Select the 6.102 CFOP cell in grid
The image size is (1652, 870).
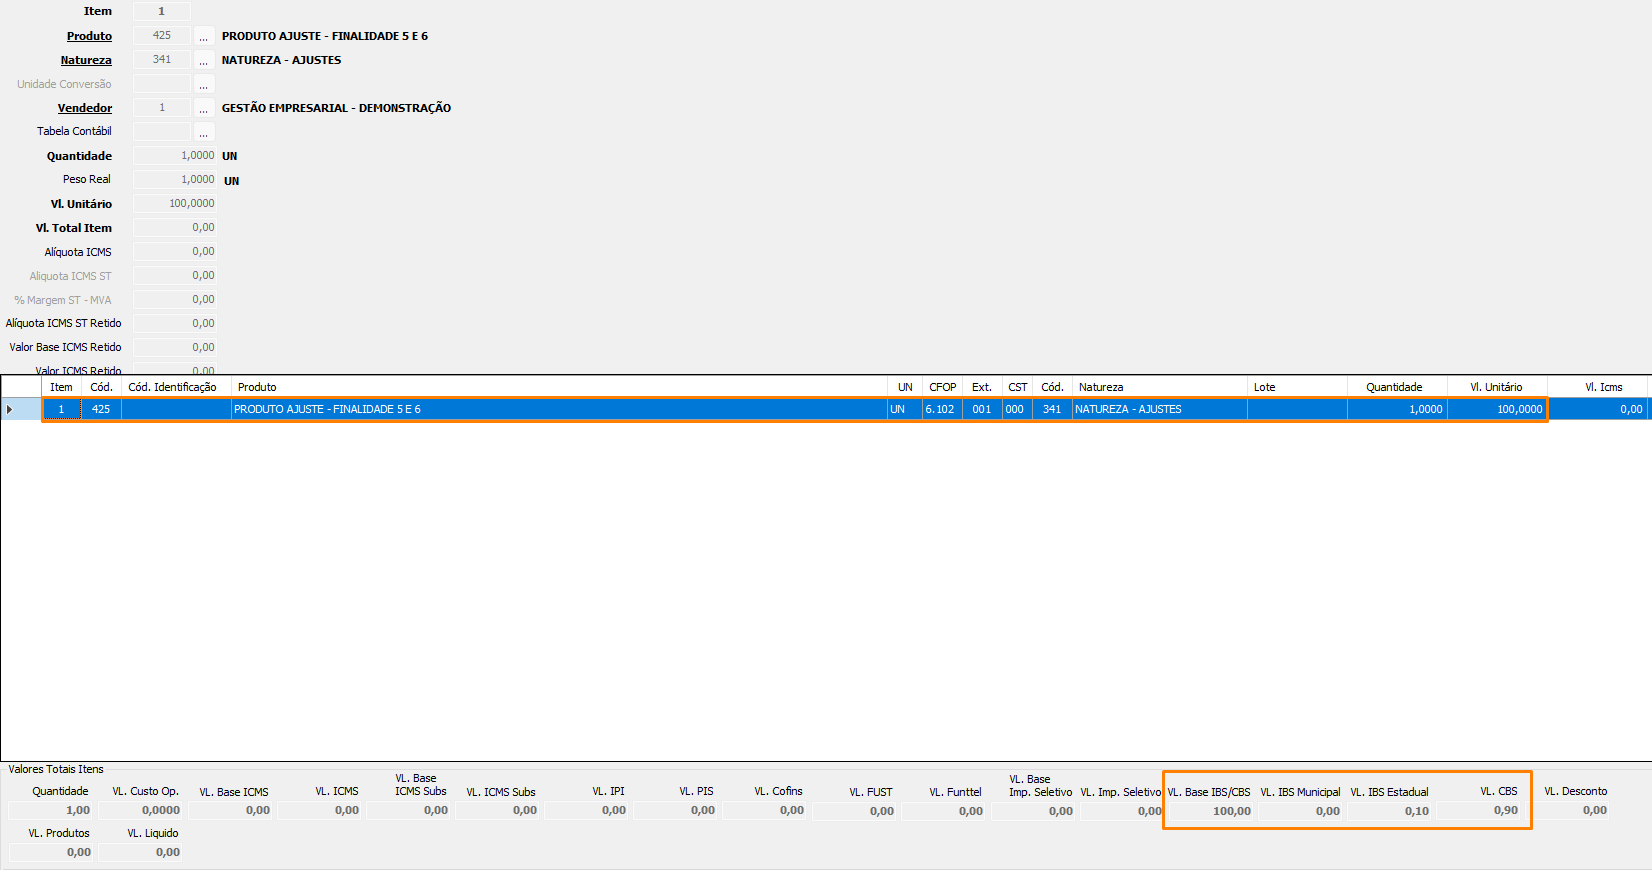click(941, 409)
